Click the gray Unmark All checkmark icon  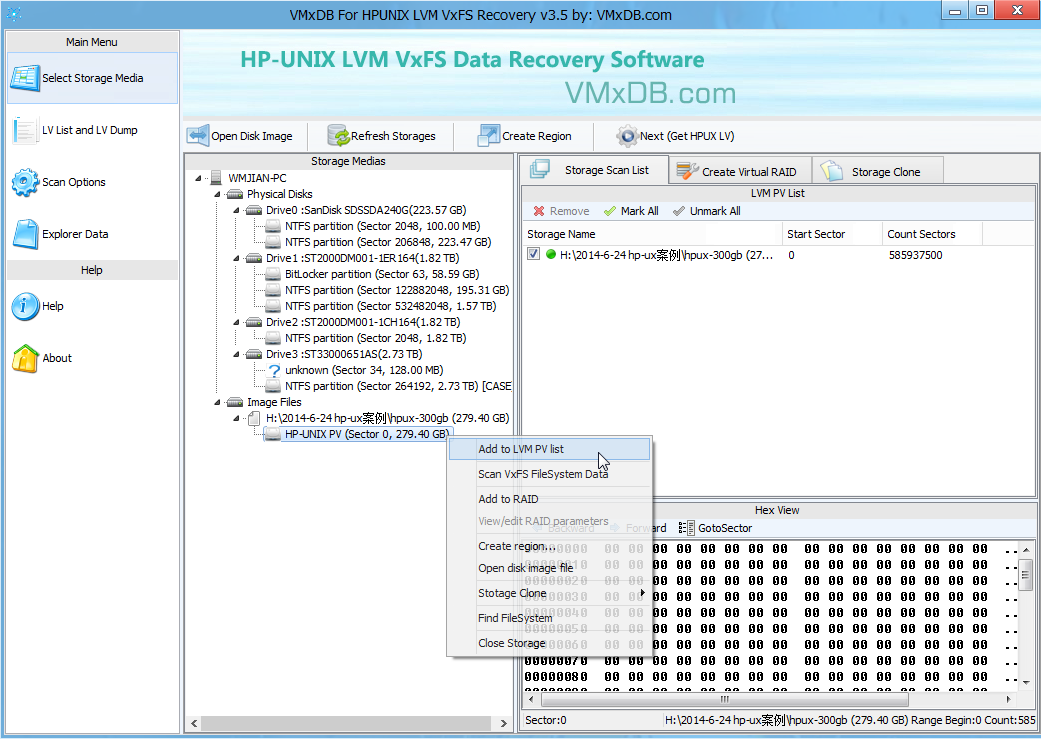(x=679, y=211)
